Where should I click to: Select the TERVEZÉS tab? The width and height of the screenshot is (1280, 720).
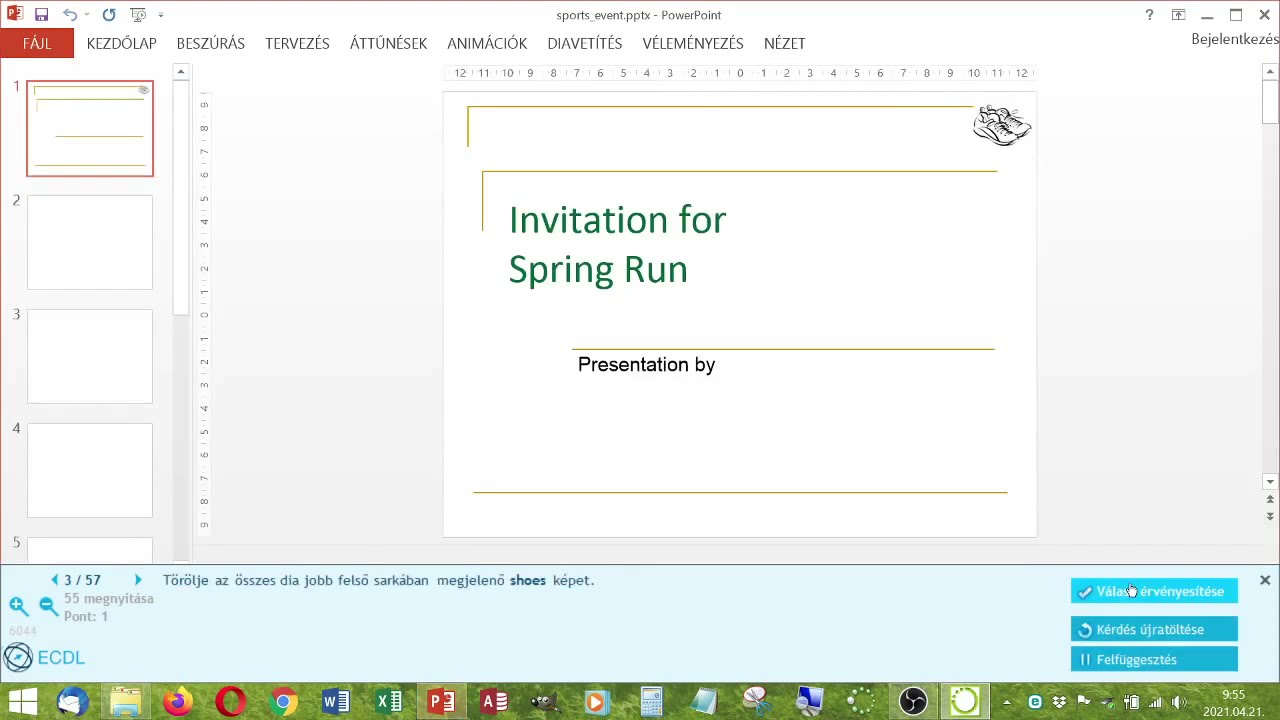(297, 44)
